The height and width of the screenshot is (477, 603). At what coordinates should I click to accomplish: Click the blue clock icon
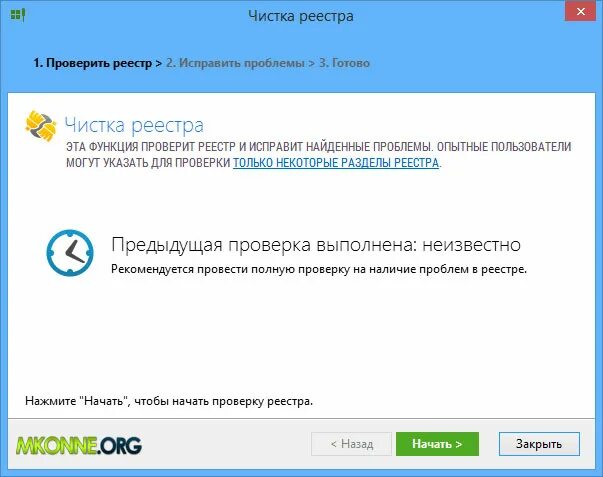coord(70,253)
